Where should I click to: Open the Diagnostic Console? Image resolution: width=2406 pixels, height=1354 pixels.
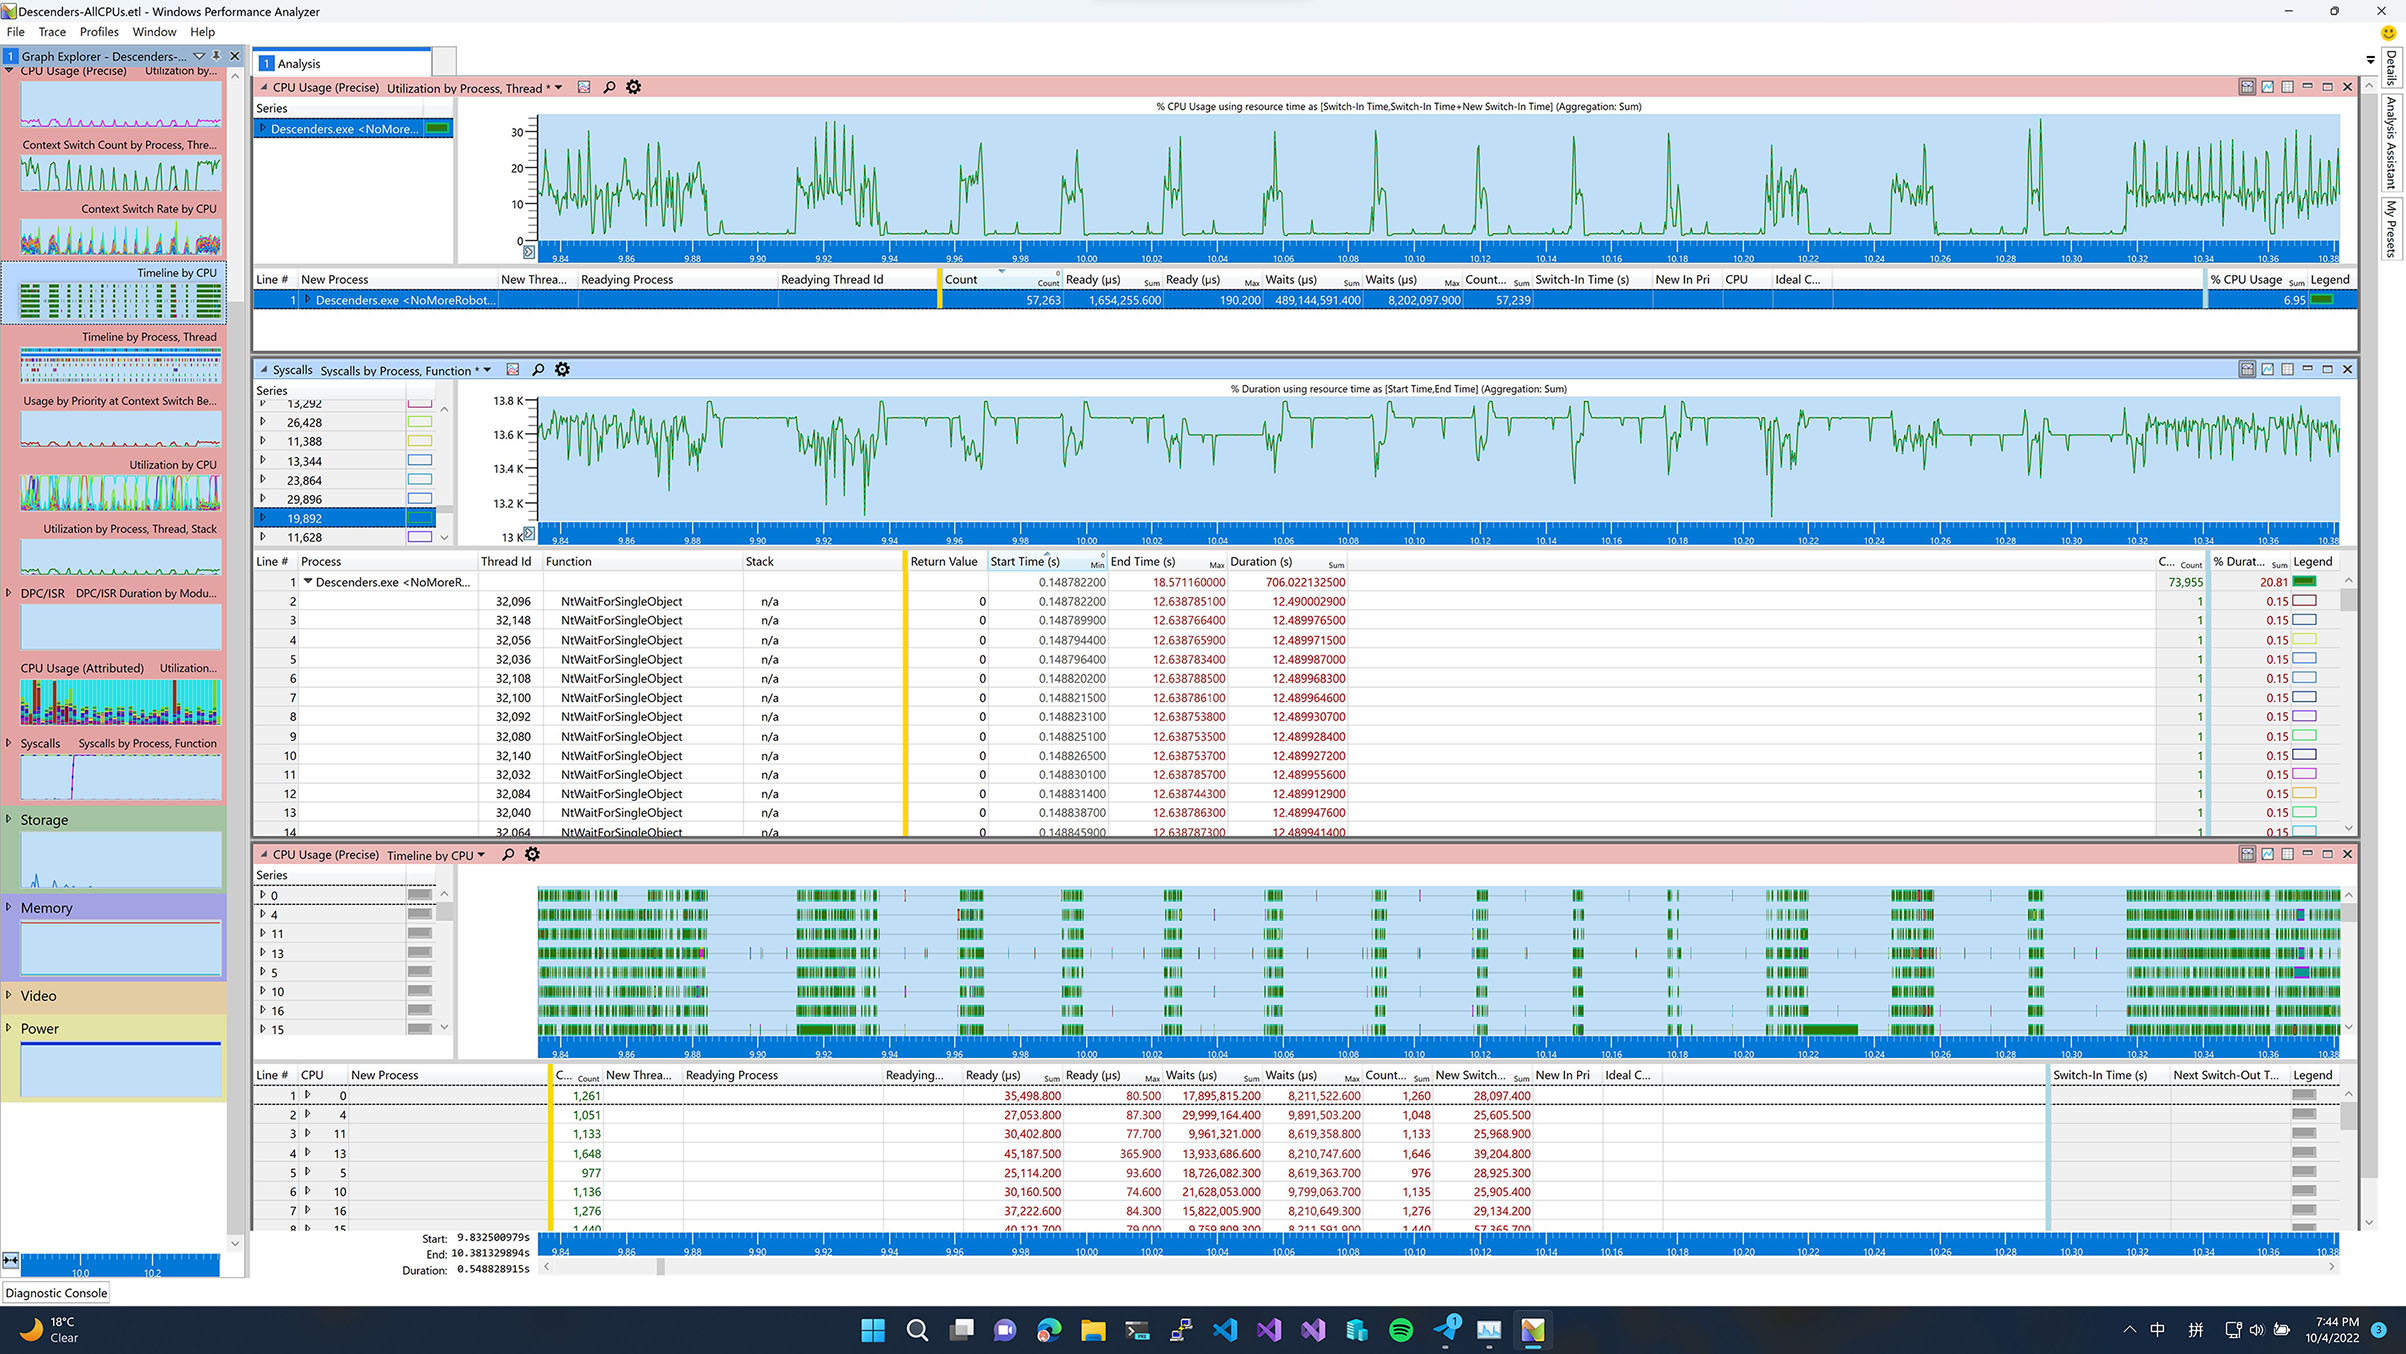(56, 1292)
